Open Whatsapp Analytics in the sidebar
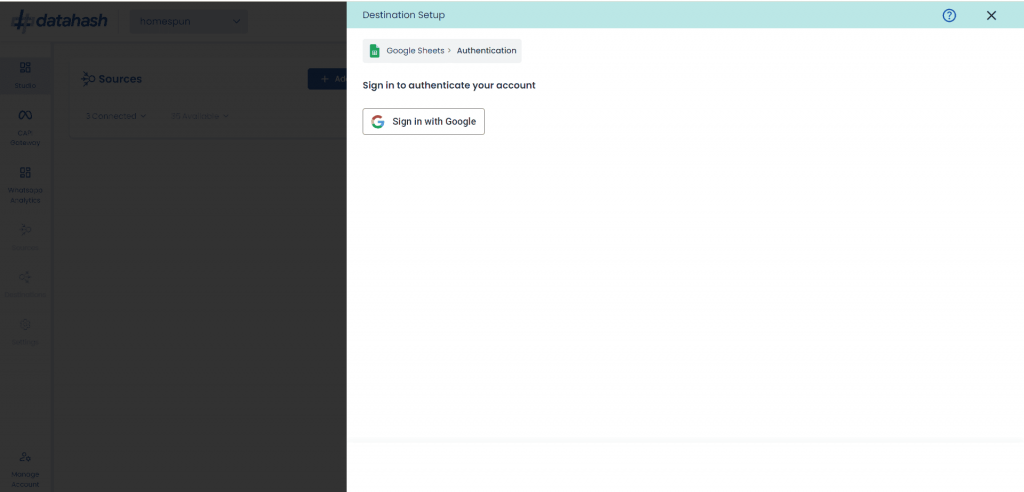Viewport: 1024px width, 492px height. [x=25, y=185]
